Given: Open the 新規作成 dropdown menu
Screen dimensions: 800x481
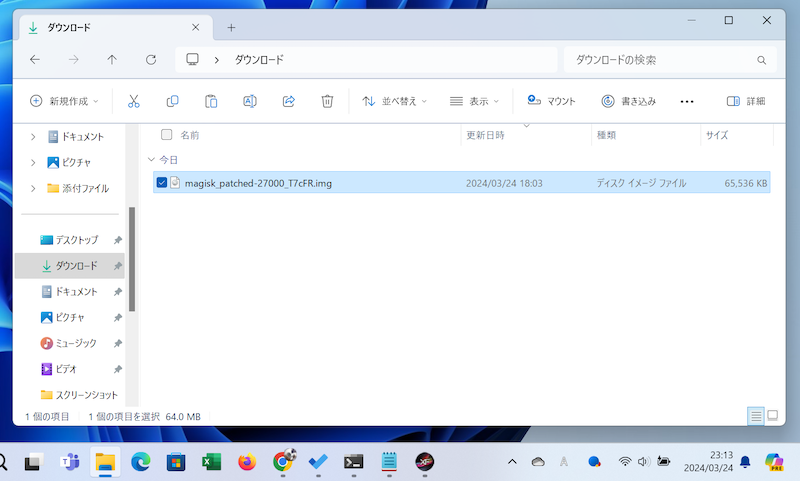Looking at the screenshot, I should 65,101.
